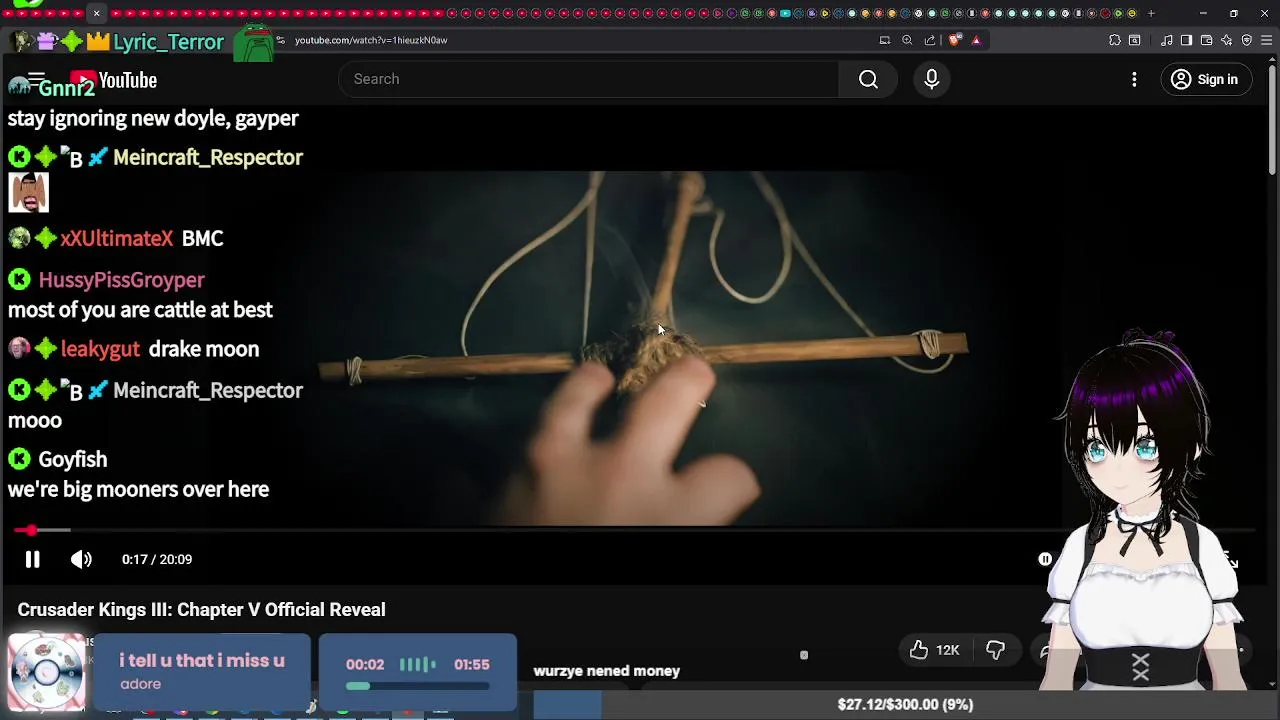The width and height of the screenshot is (1280, 720).
Task: Open the YouTube settings three-dot menu
Action: click(x=1134, y=79)
